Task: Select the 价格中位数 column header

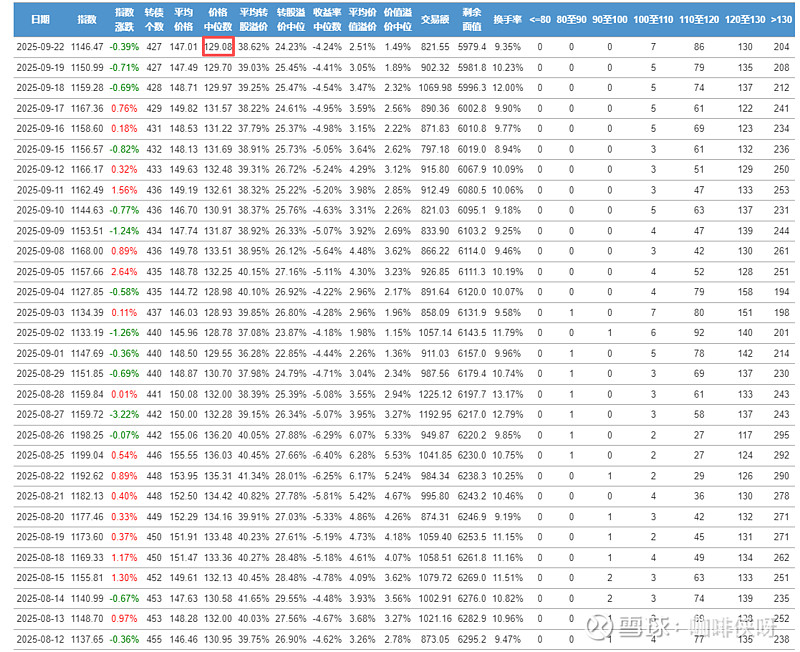Action: 217,20
